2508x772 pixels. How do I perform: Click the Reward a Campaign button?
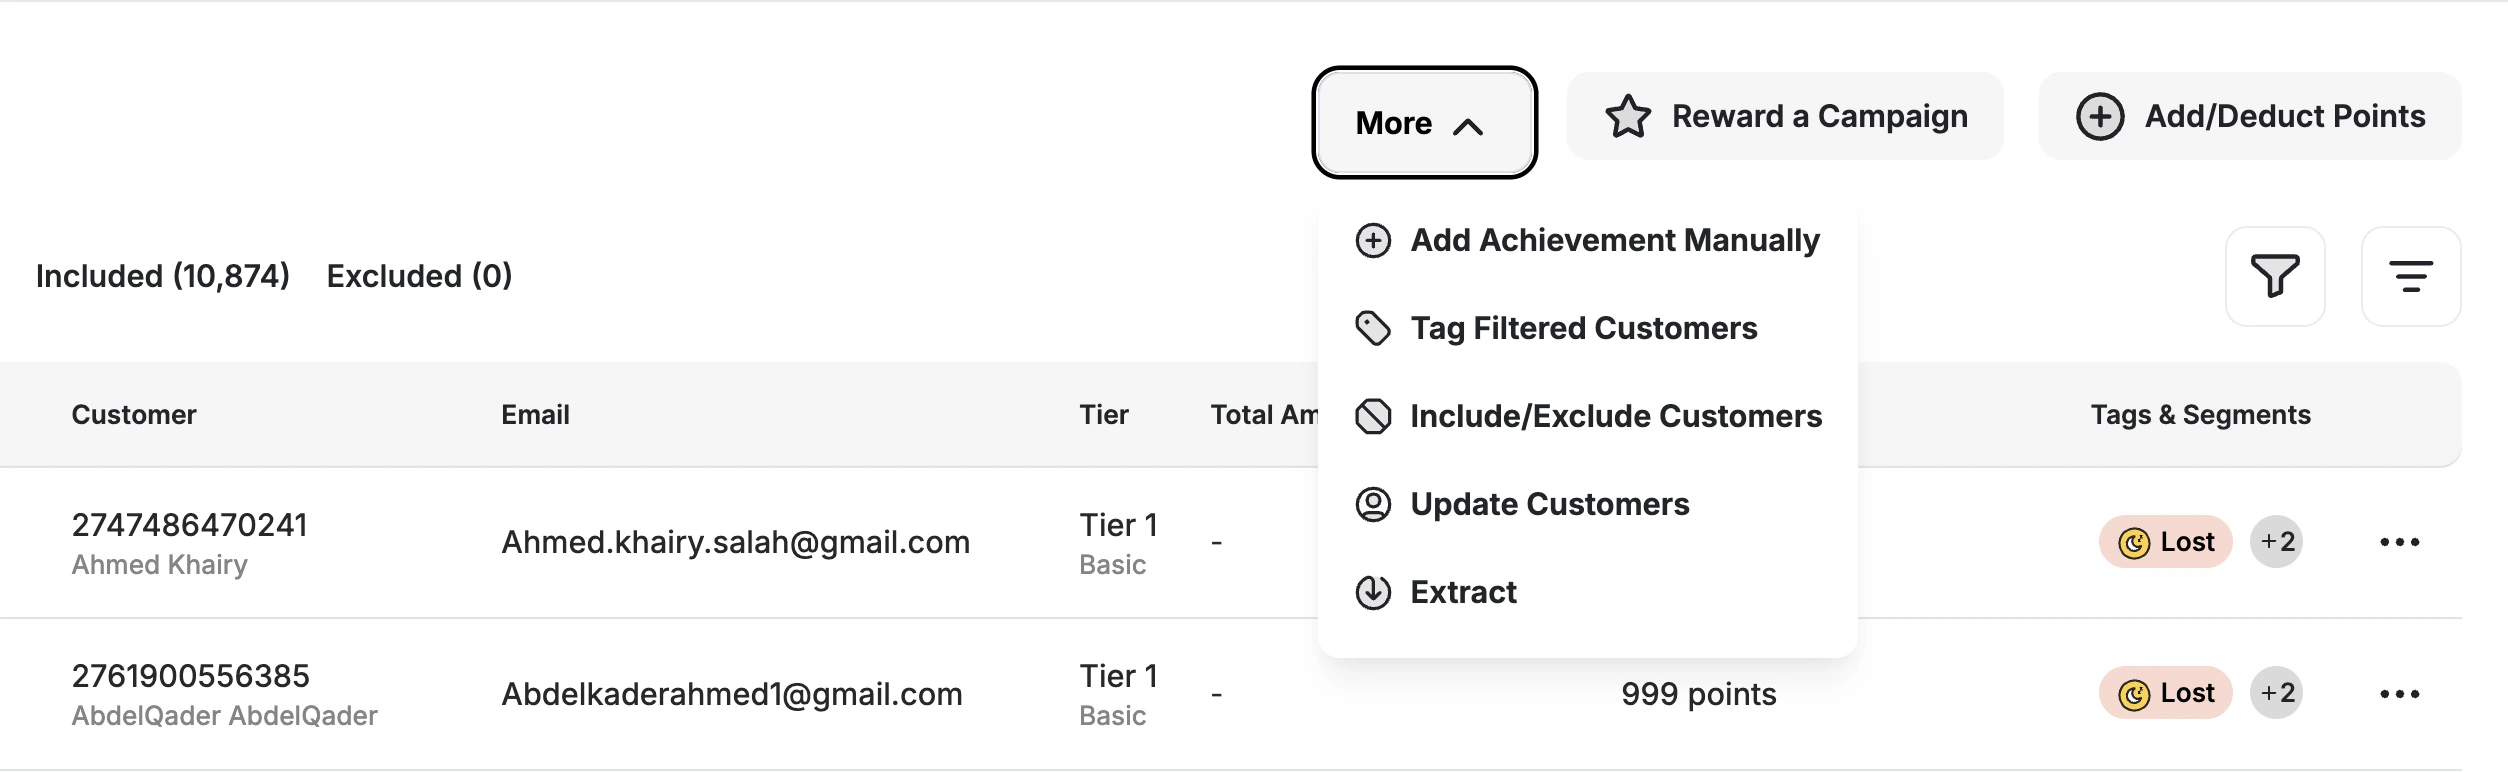click(1784, 115)
